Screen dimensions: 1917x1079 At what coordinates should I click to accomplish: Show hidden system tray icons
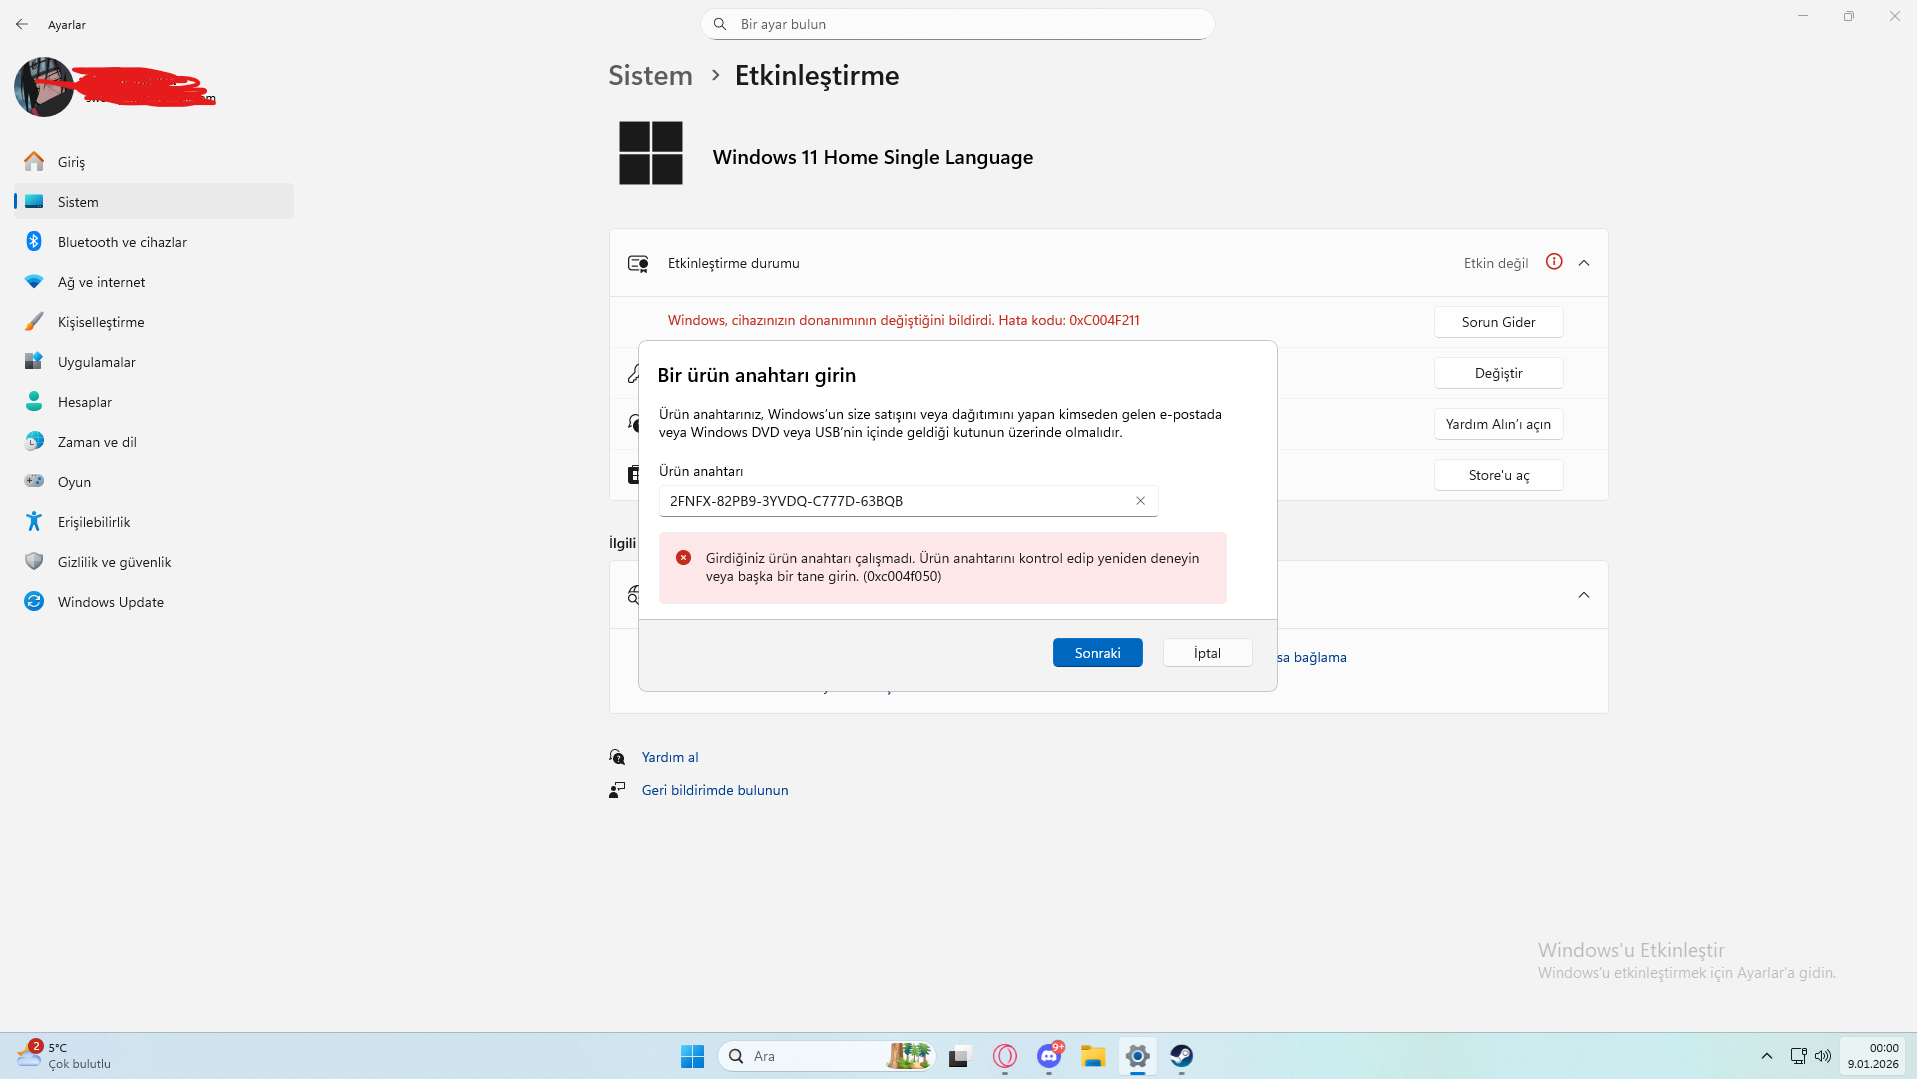(1767, 1056)
